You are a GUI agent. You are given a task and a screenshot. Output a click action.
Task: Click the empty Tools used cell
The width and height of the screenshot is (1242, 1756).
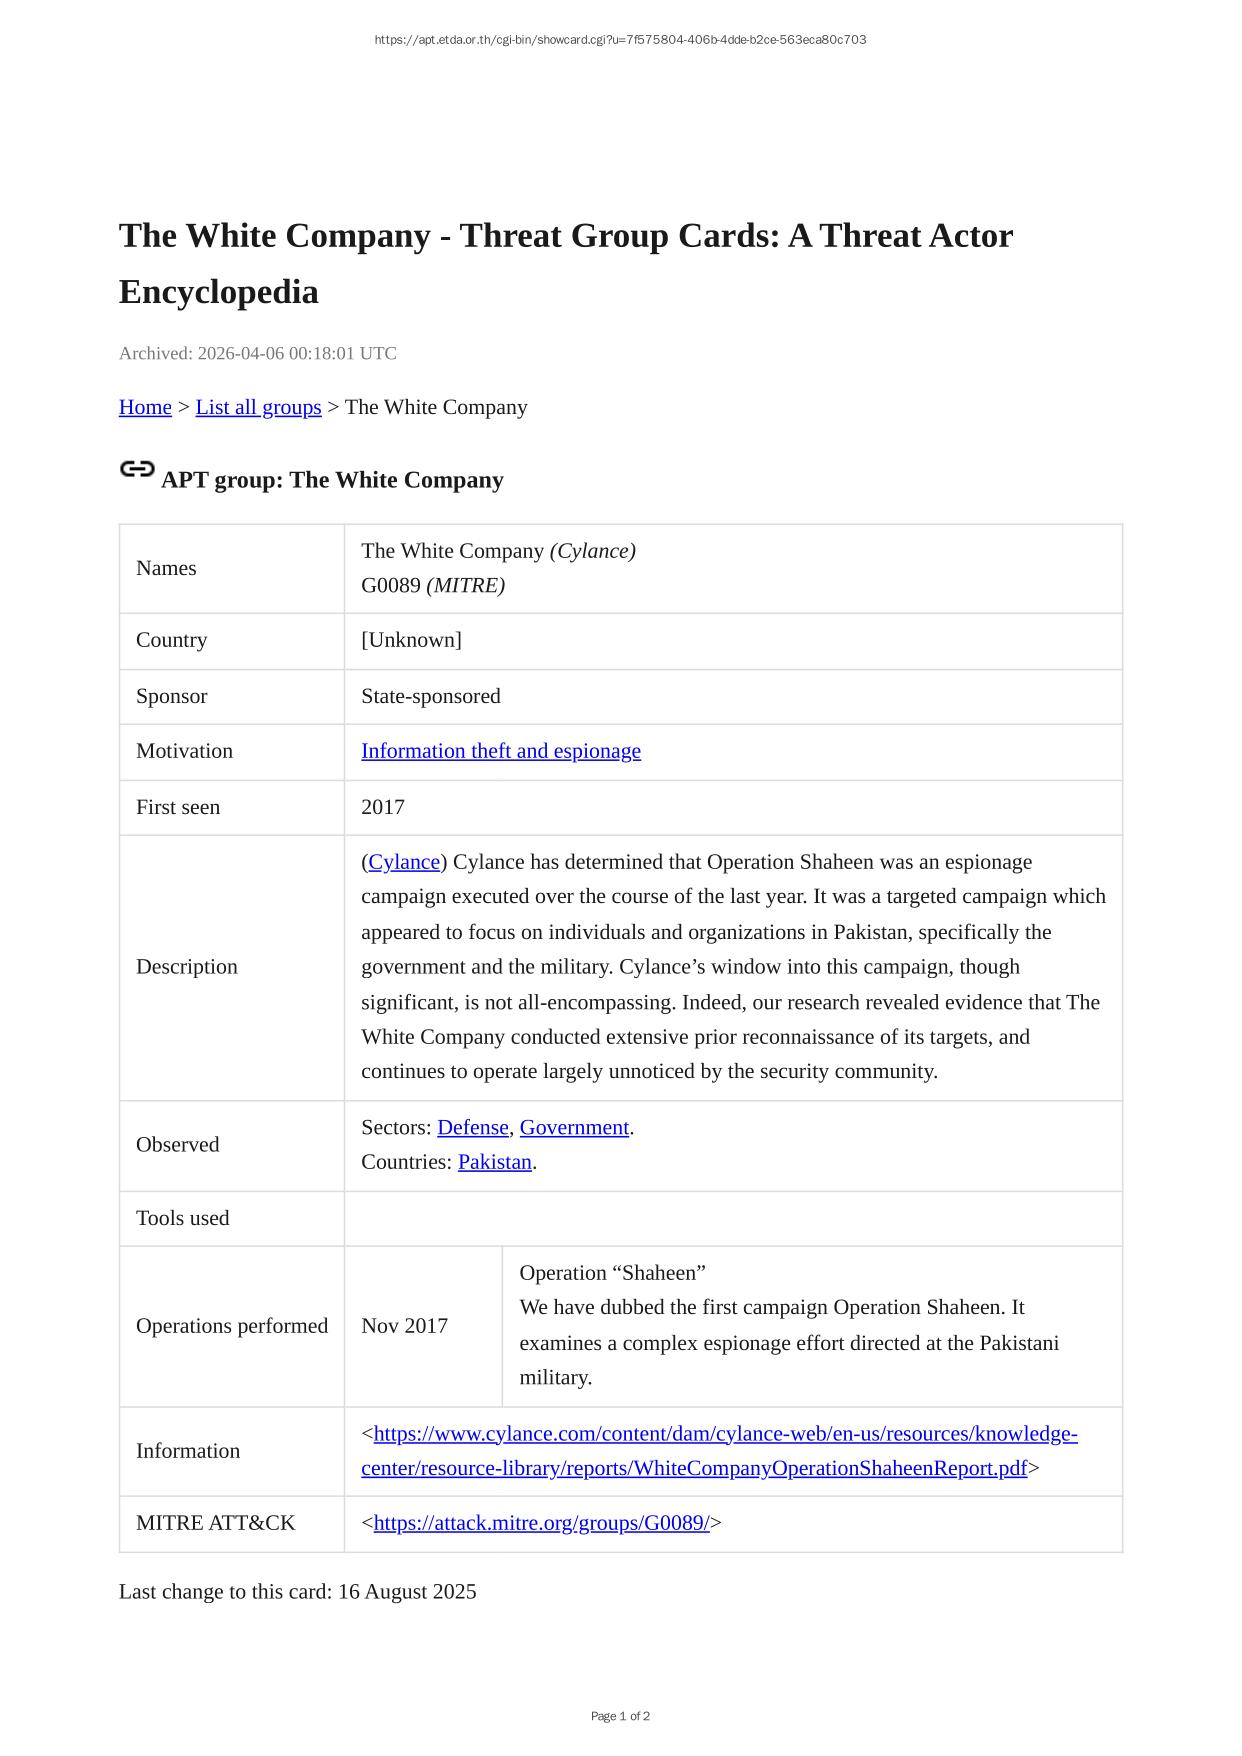(x=732, y=1218)
